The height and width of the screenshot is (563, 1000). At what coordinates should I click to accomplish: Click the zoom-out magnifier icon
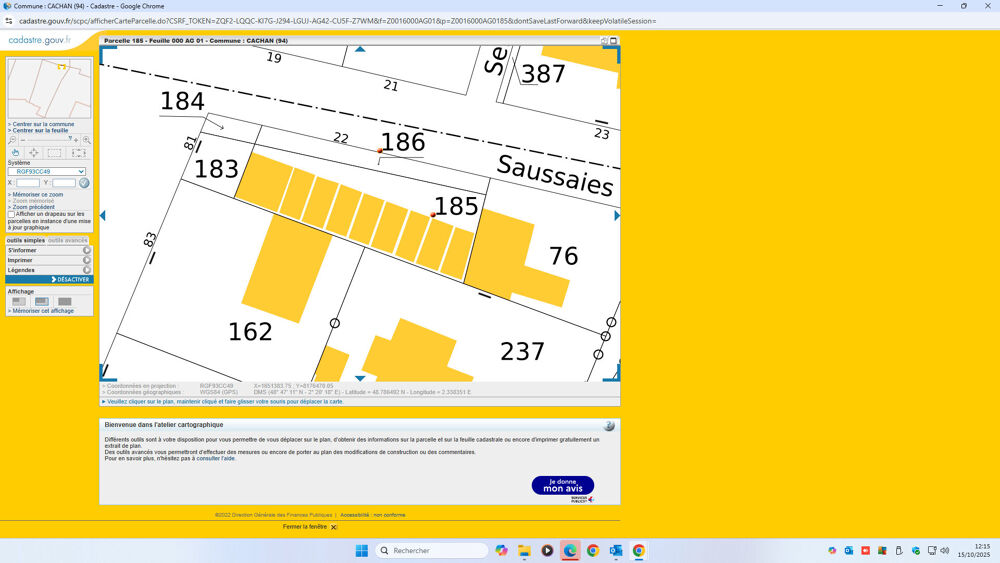click(12, 140)
